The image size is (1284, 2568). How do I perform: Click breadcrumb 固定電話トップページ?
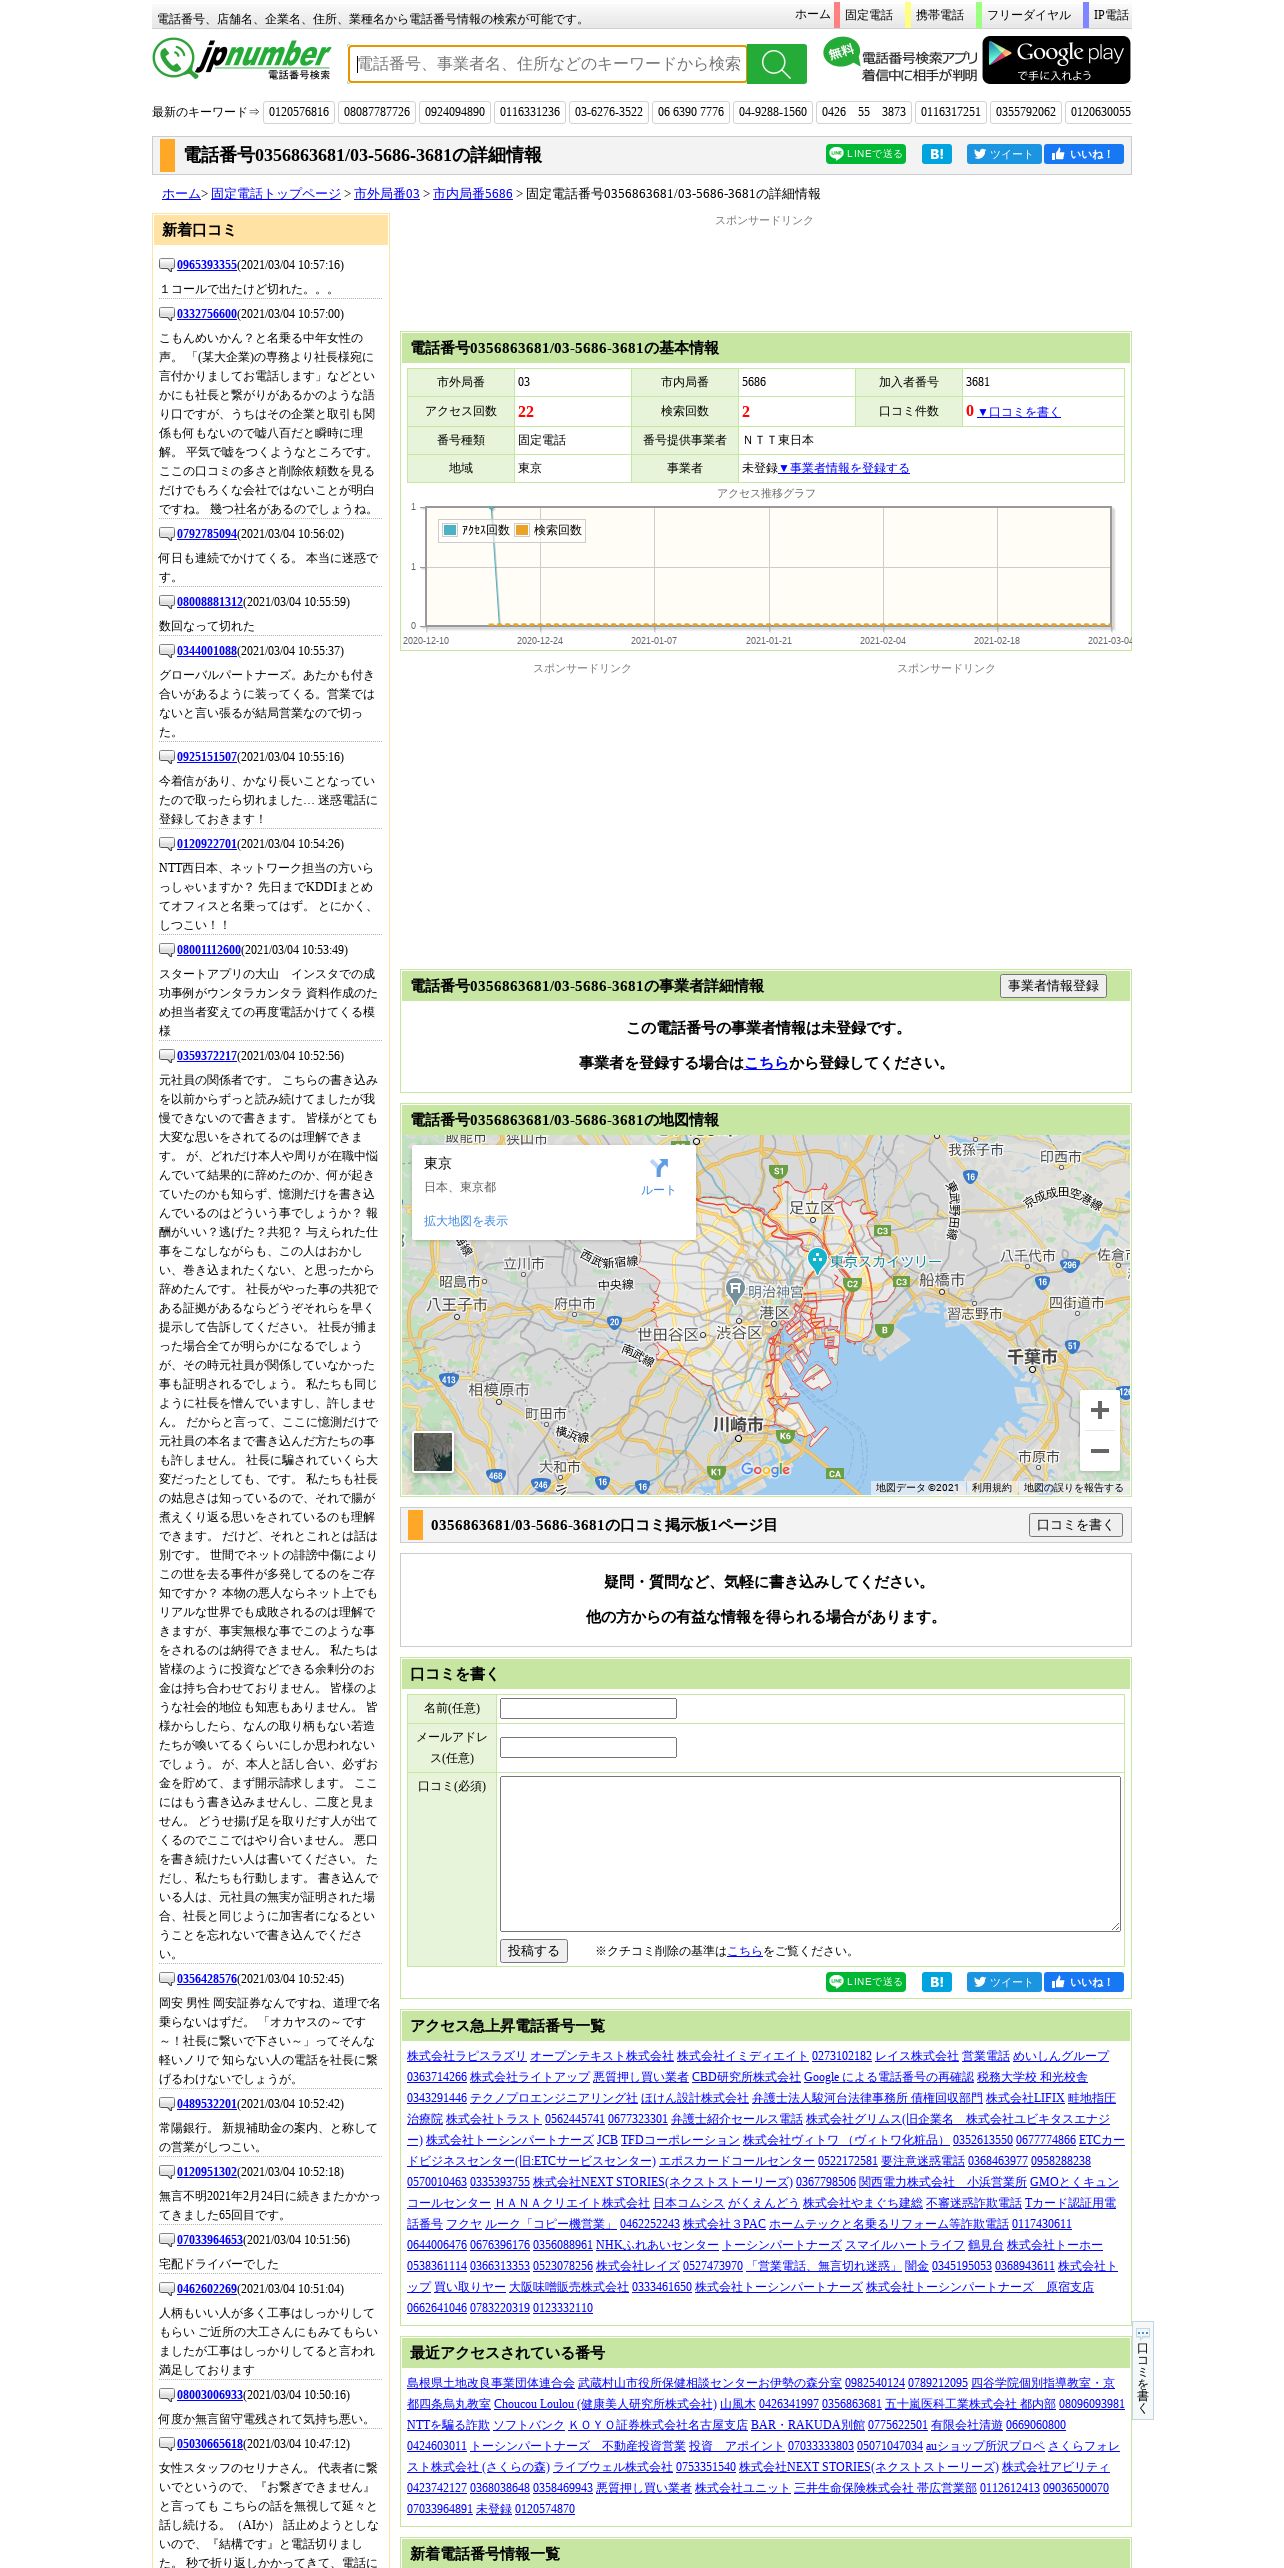pyautogui.click(x=275, y=194)
